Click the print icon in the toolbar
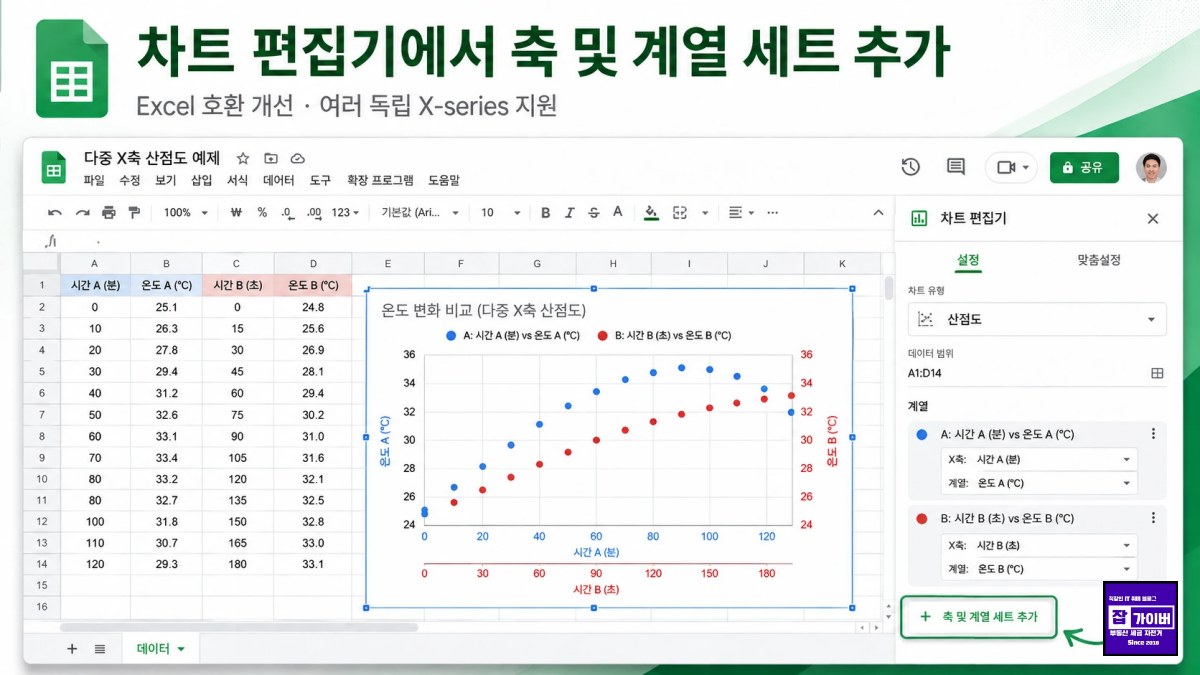Screen dimensions: 1200x675 click(x=108, y=213)
